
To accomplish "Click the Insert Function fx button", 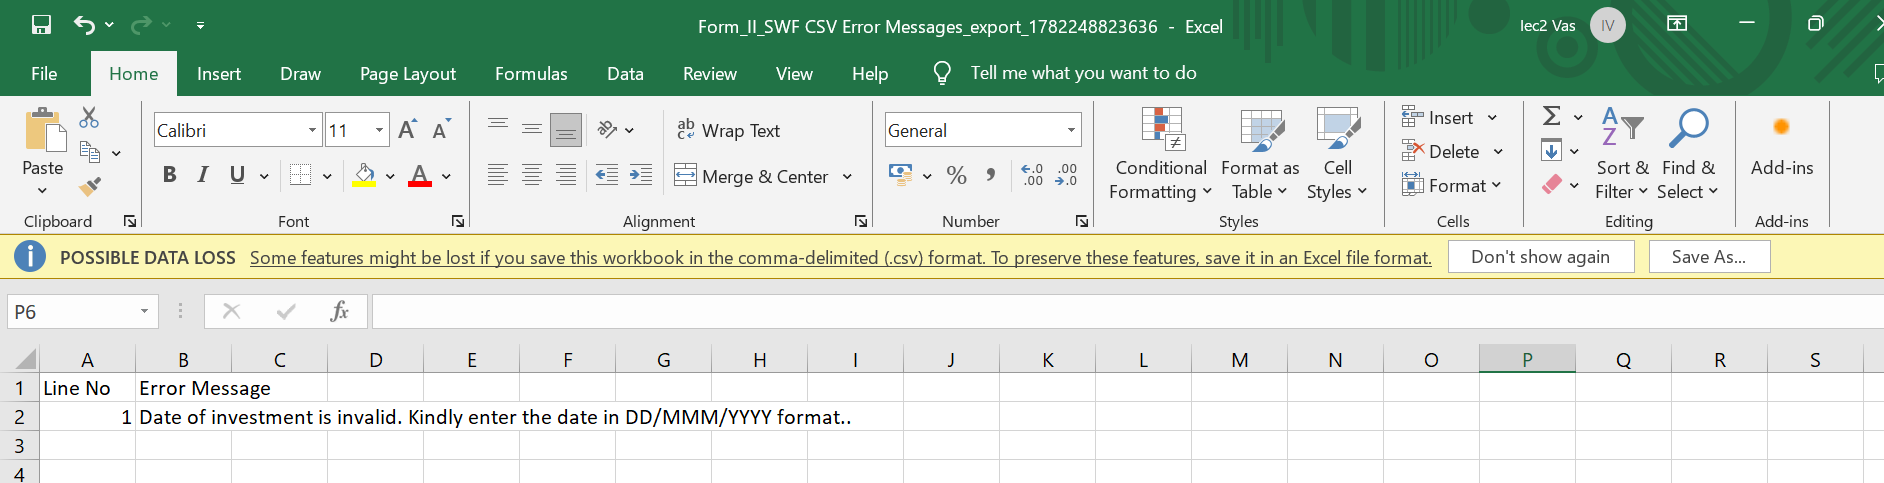I will pyautogui.click(x=339, y=311).
